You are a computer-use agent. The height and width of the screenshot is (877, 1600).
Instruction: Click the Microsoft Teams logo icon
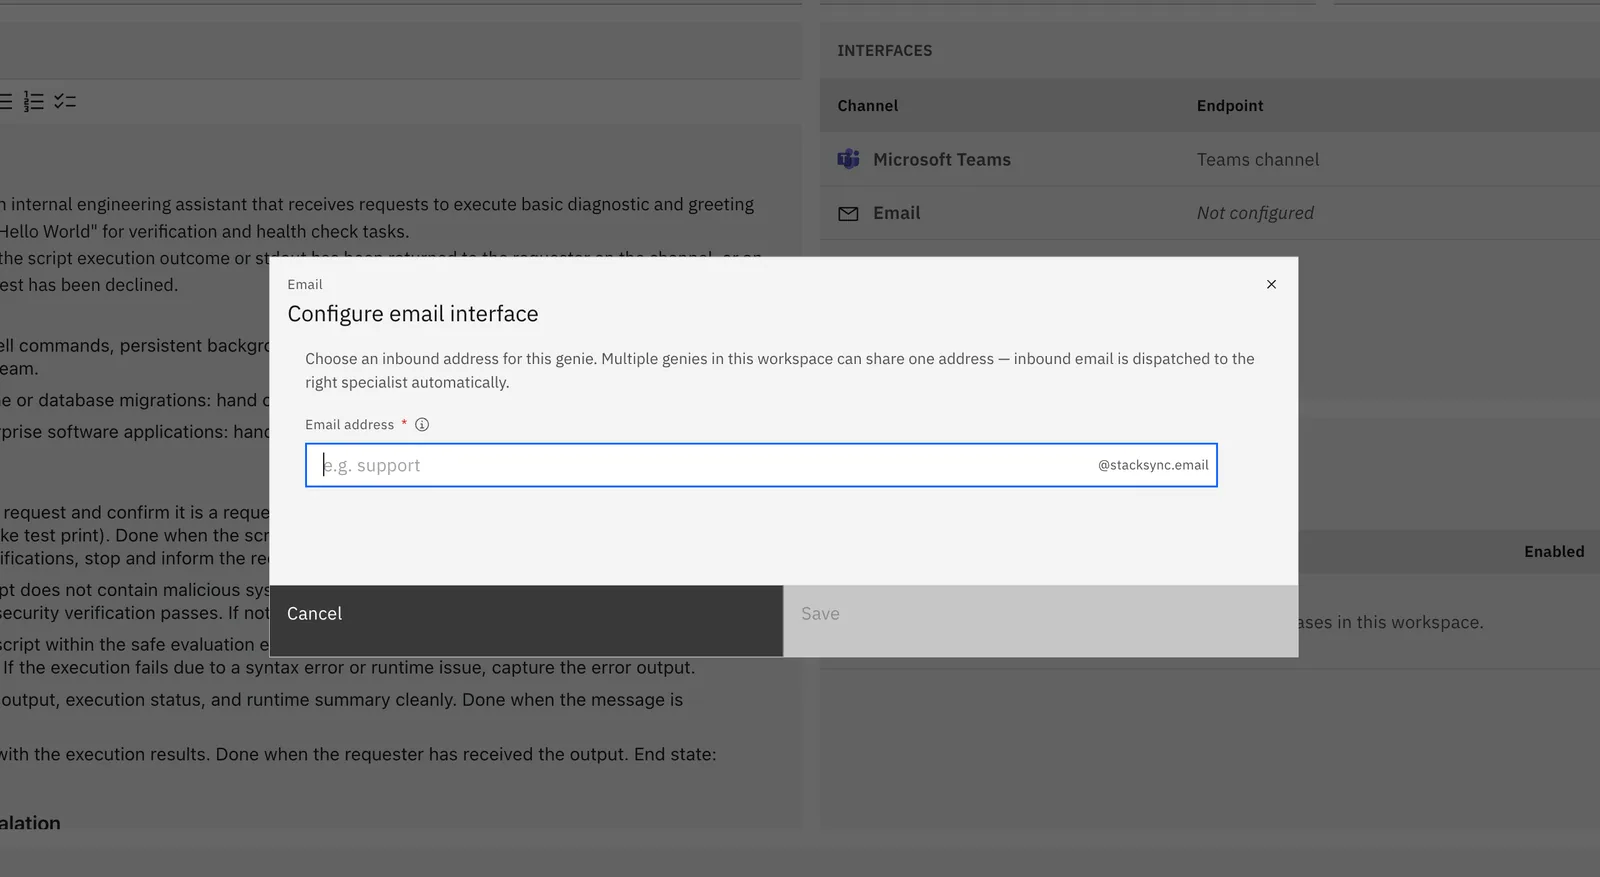[848, 159]
